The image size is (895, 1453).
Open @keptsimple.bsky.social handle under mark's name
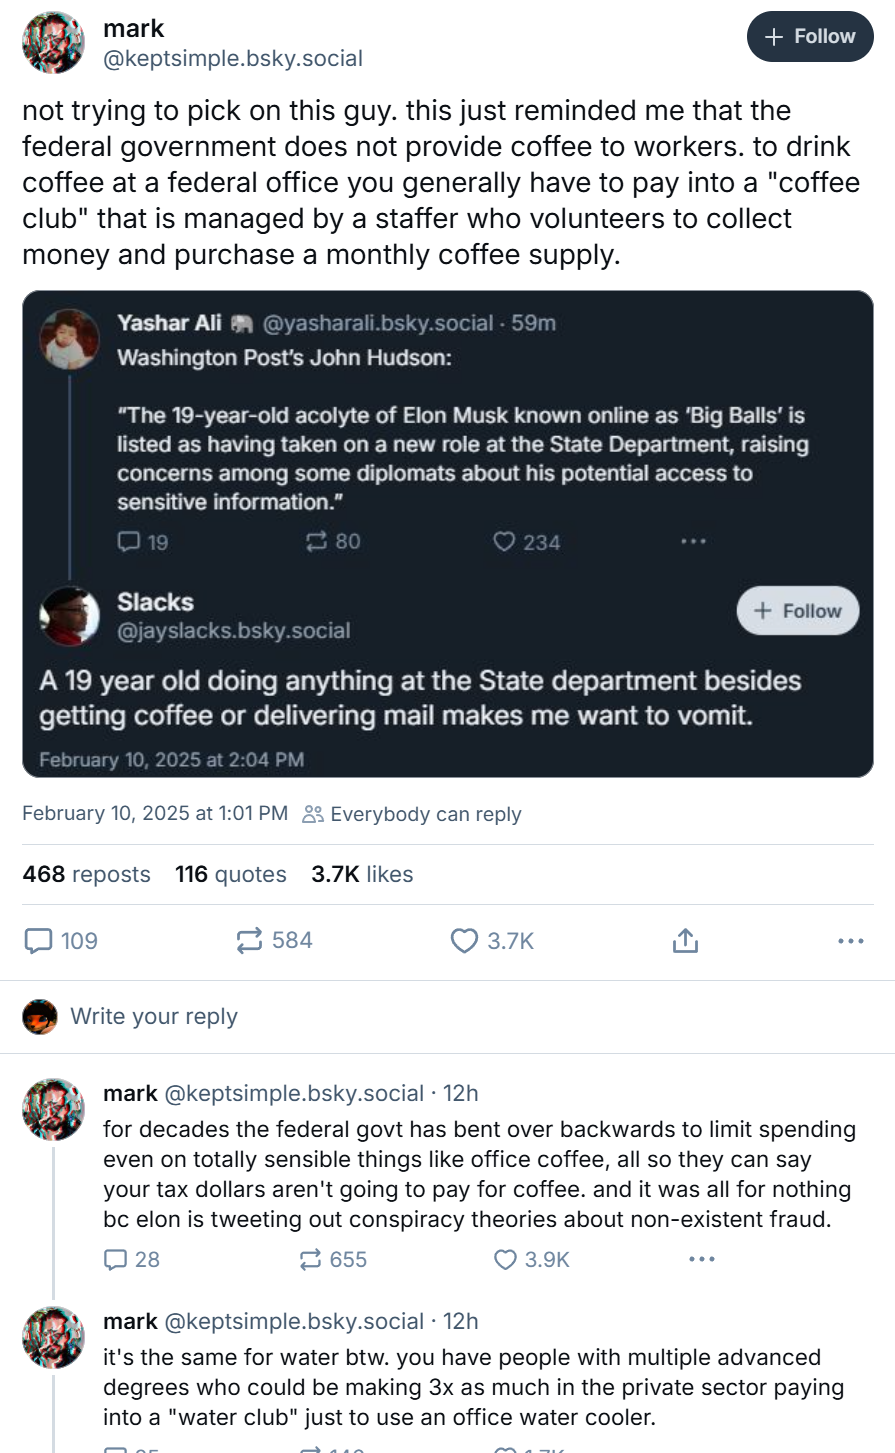pyautogui.click(x=233, y=59)
